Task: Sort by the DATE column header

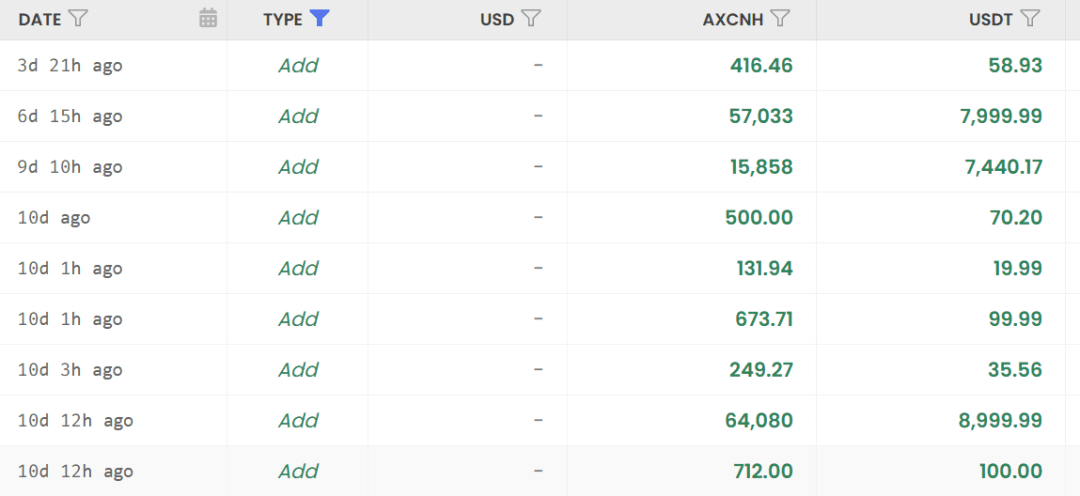Action: click(40, 19)
